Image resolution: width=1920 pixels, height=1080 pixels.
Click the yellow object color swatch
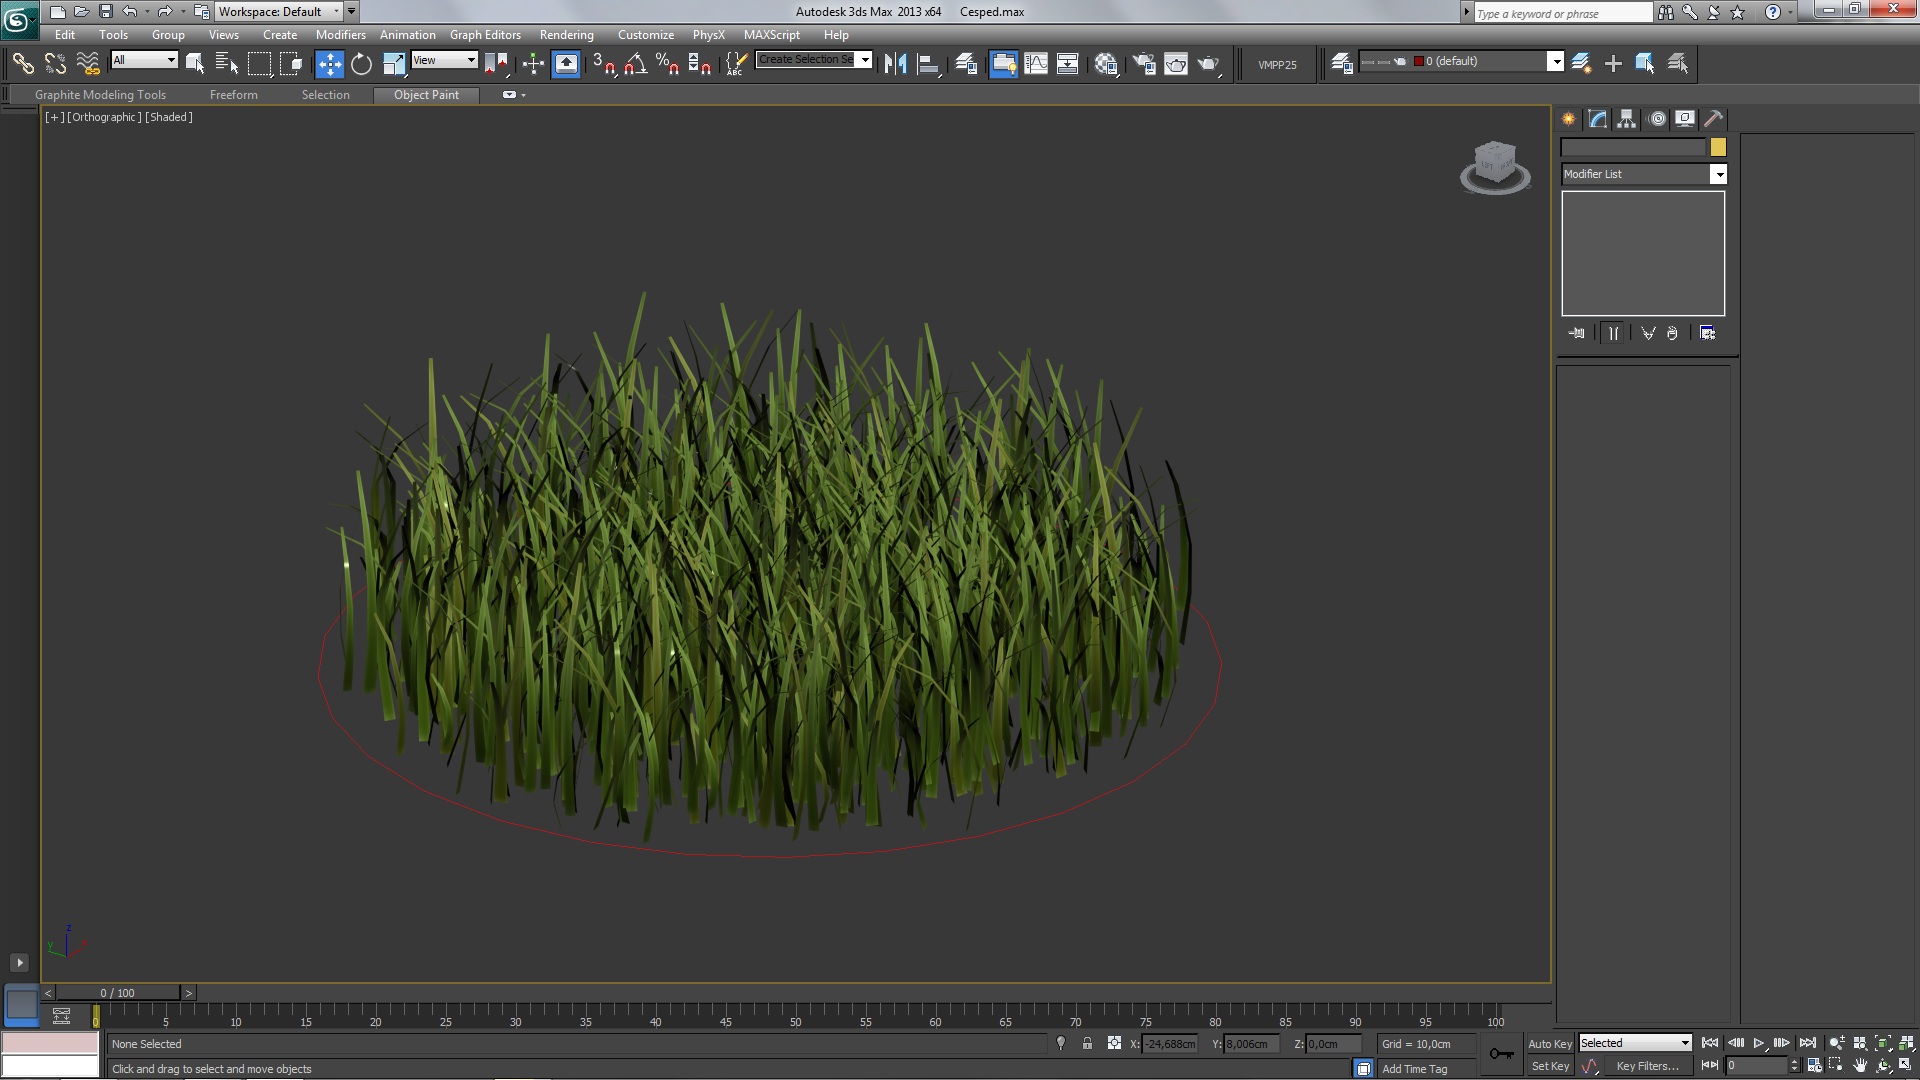tap(1718, 147)
